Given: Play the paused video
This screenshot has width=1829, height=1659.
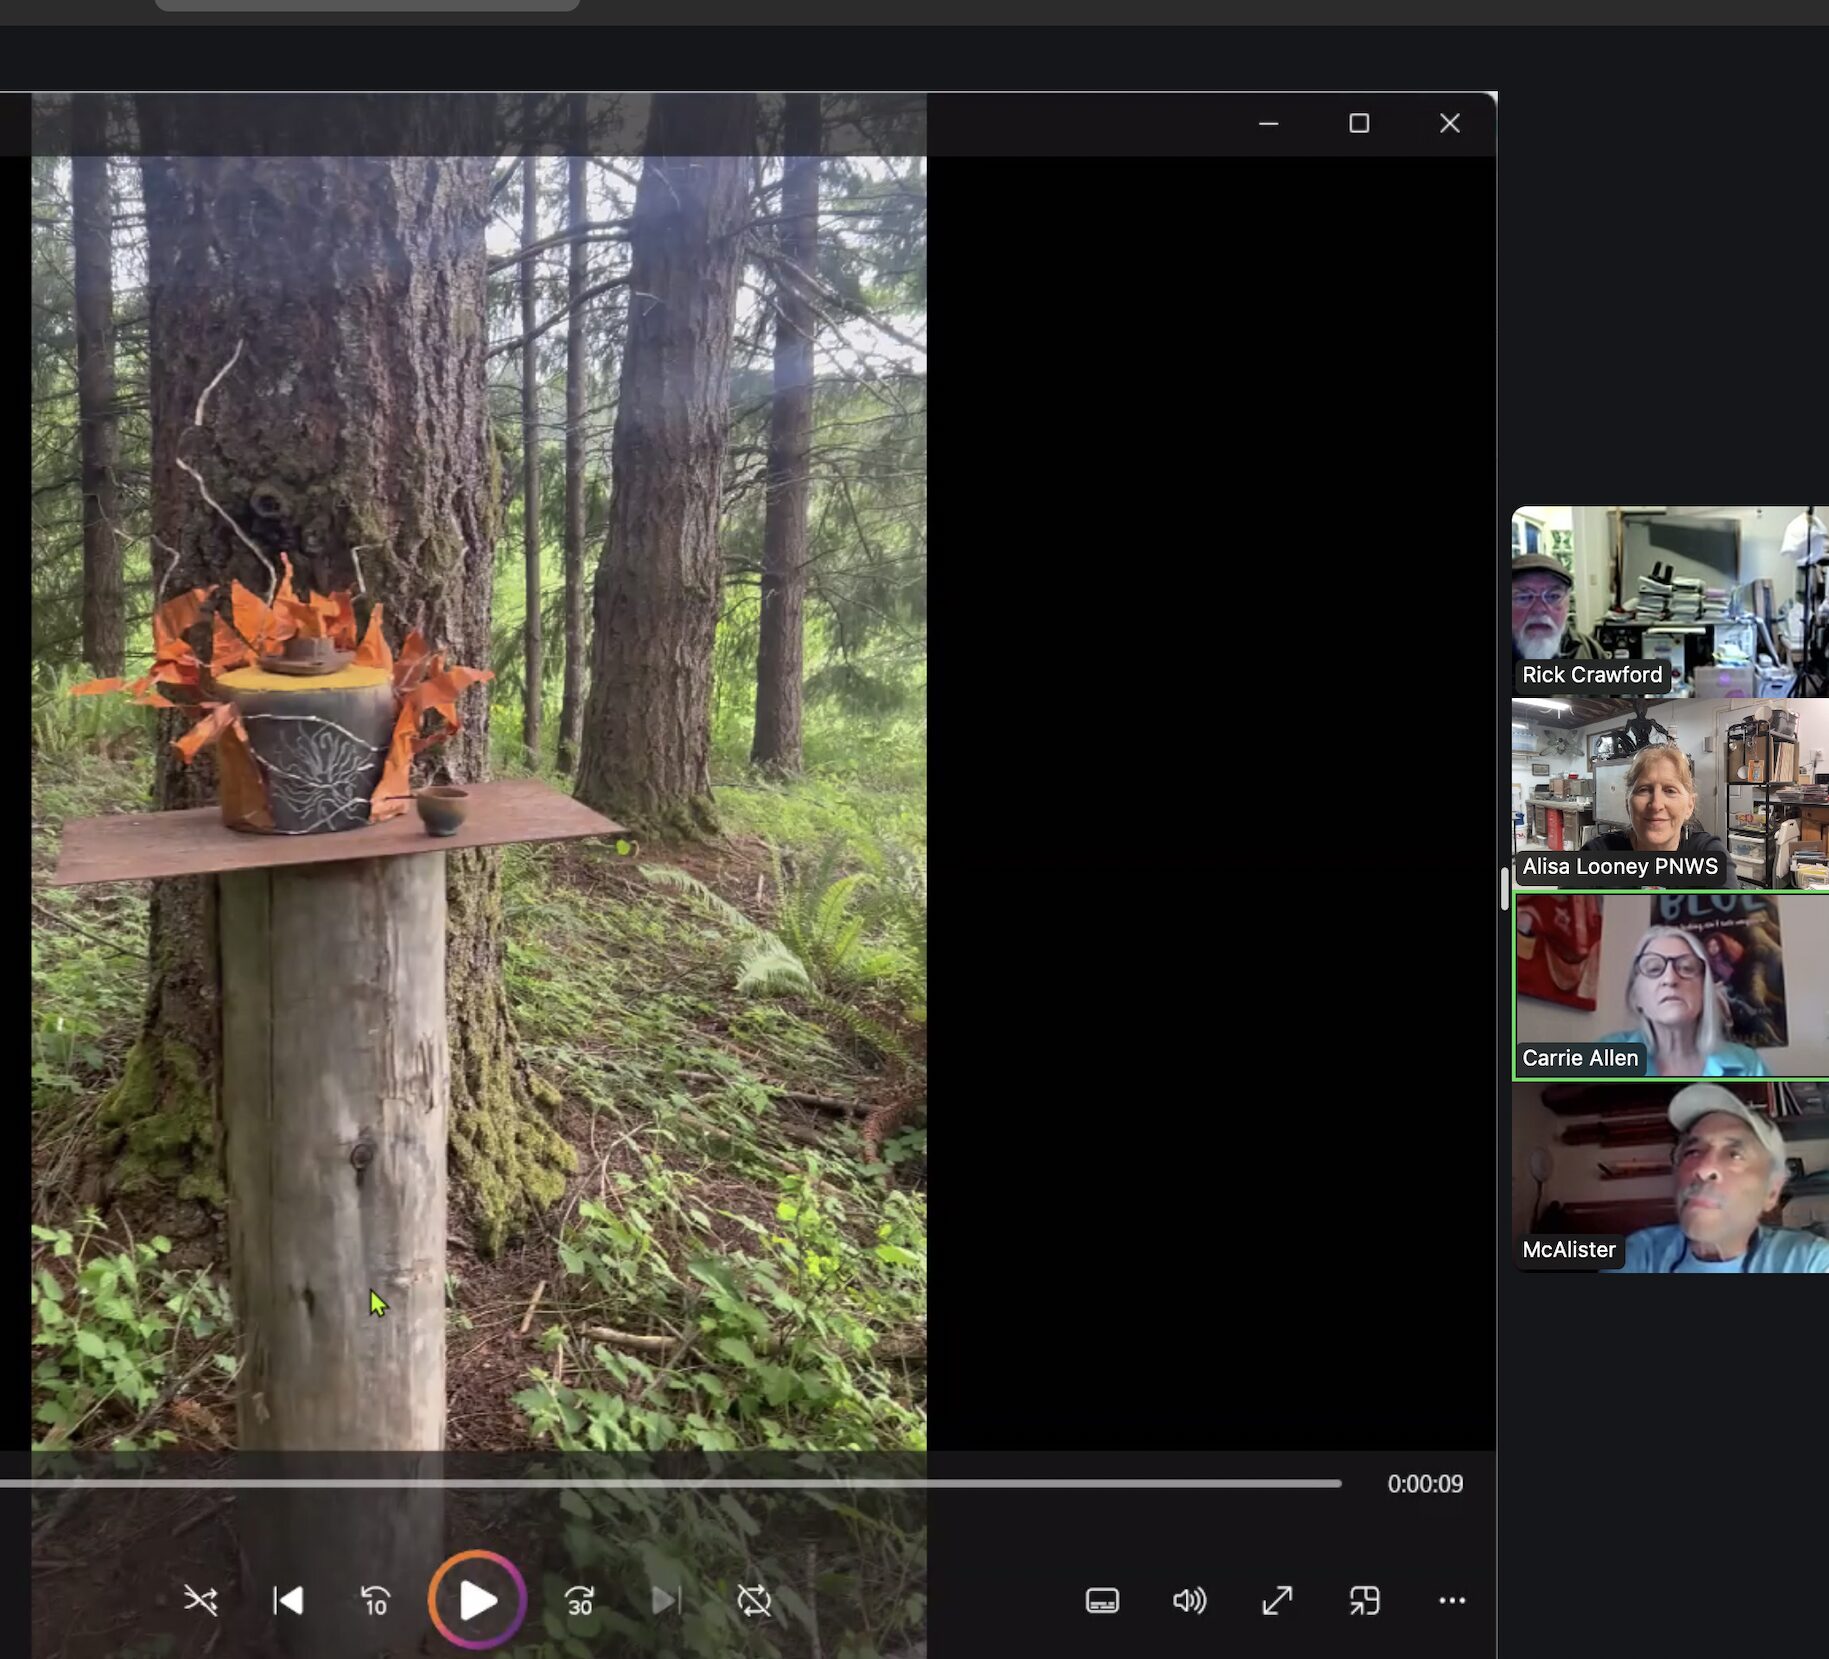Looking at the screenshot, I should point(477,1600).
